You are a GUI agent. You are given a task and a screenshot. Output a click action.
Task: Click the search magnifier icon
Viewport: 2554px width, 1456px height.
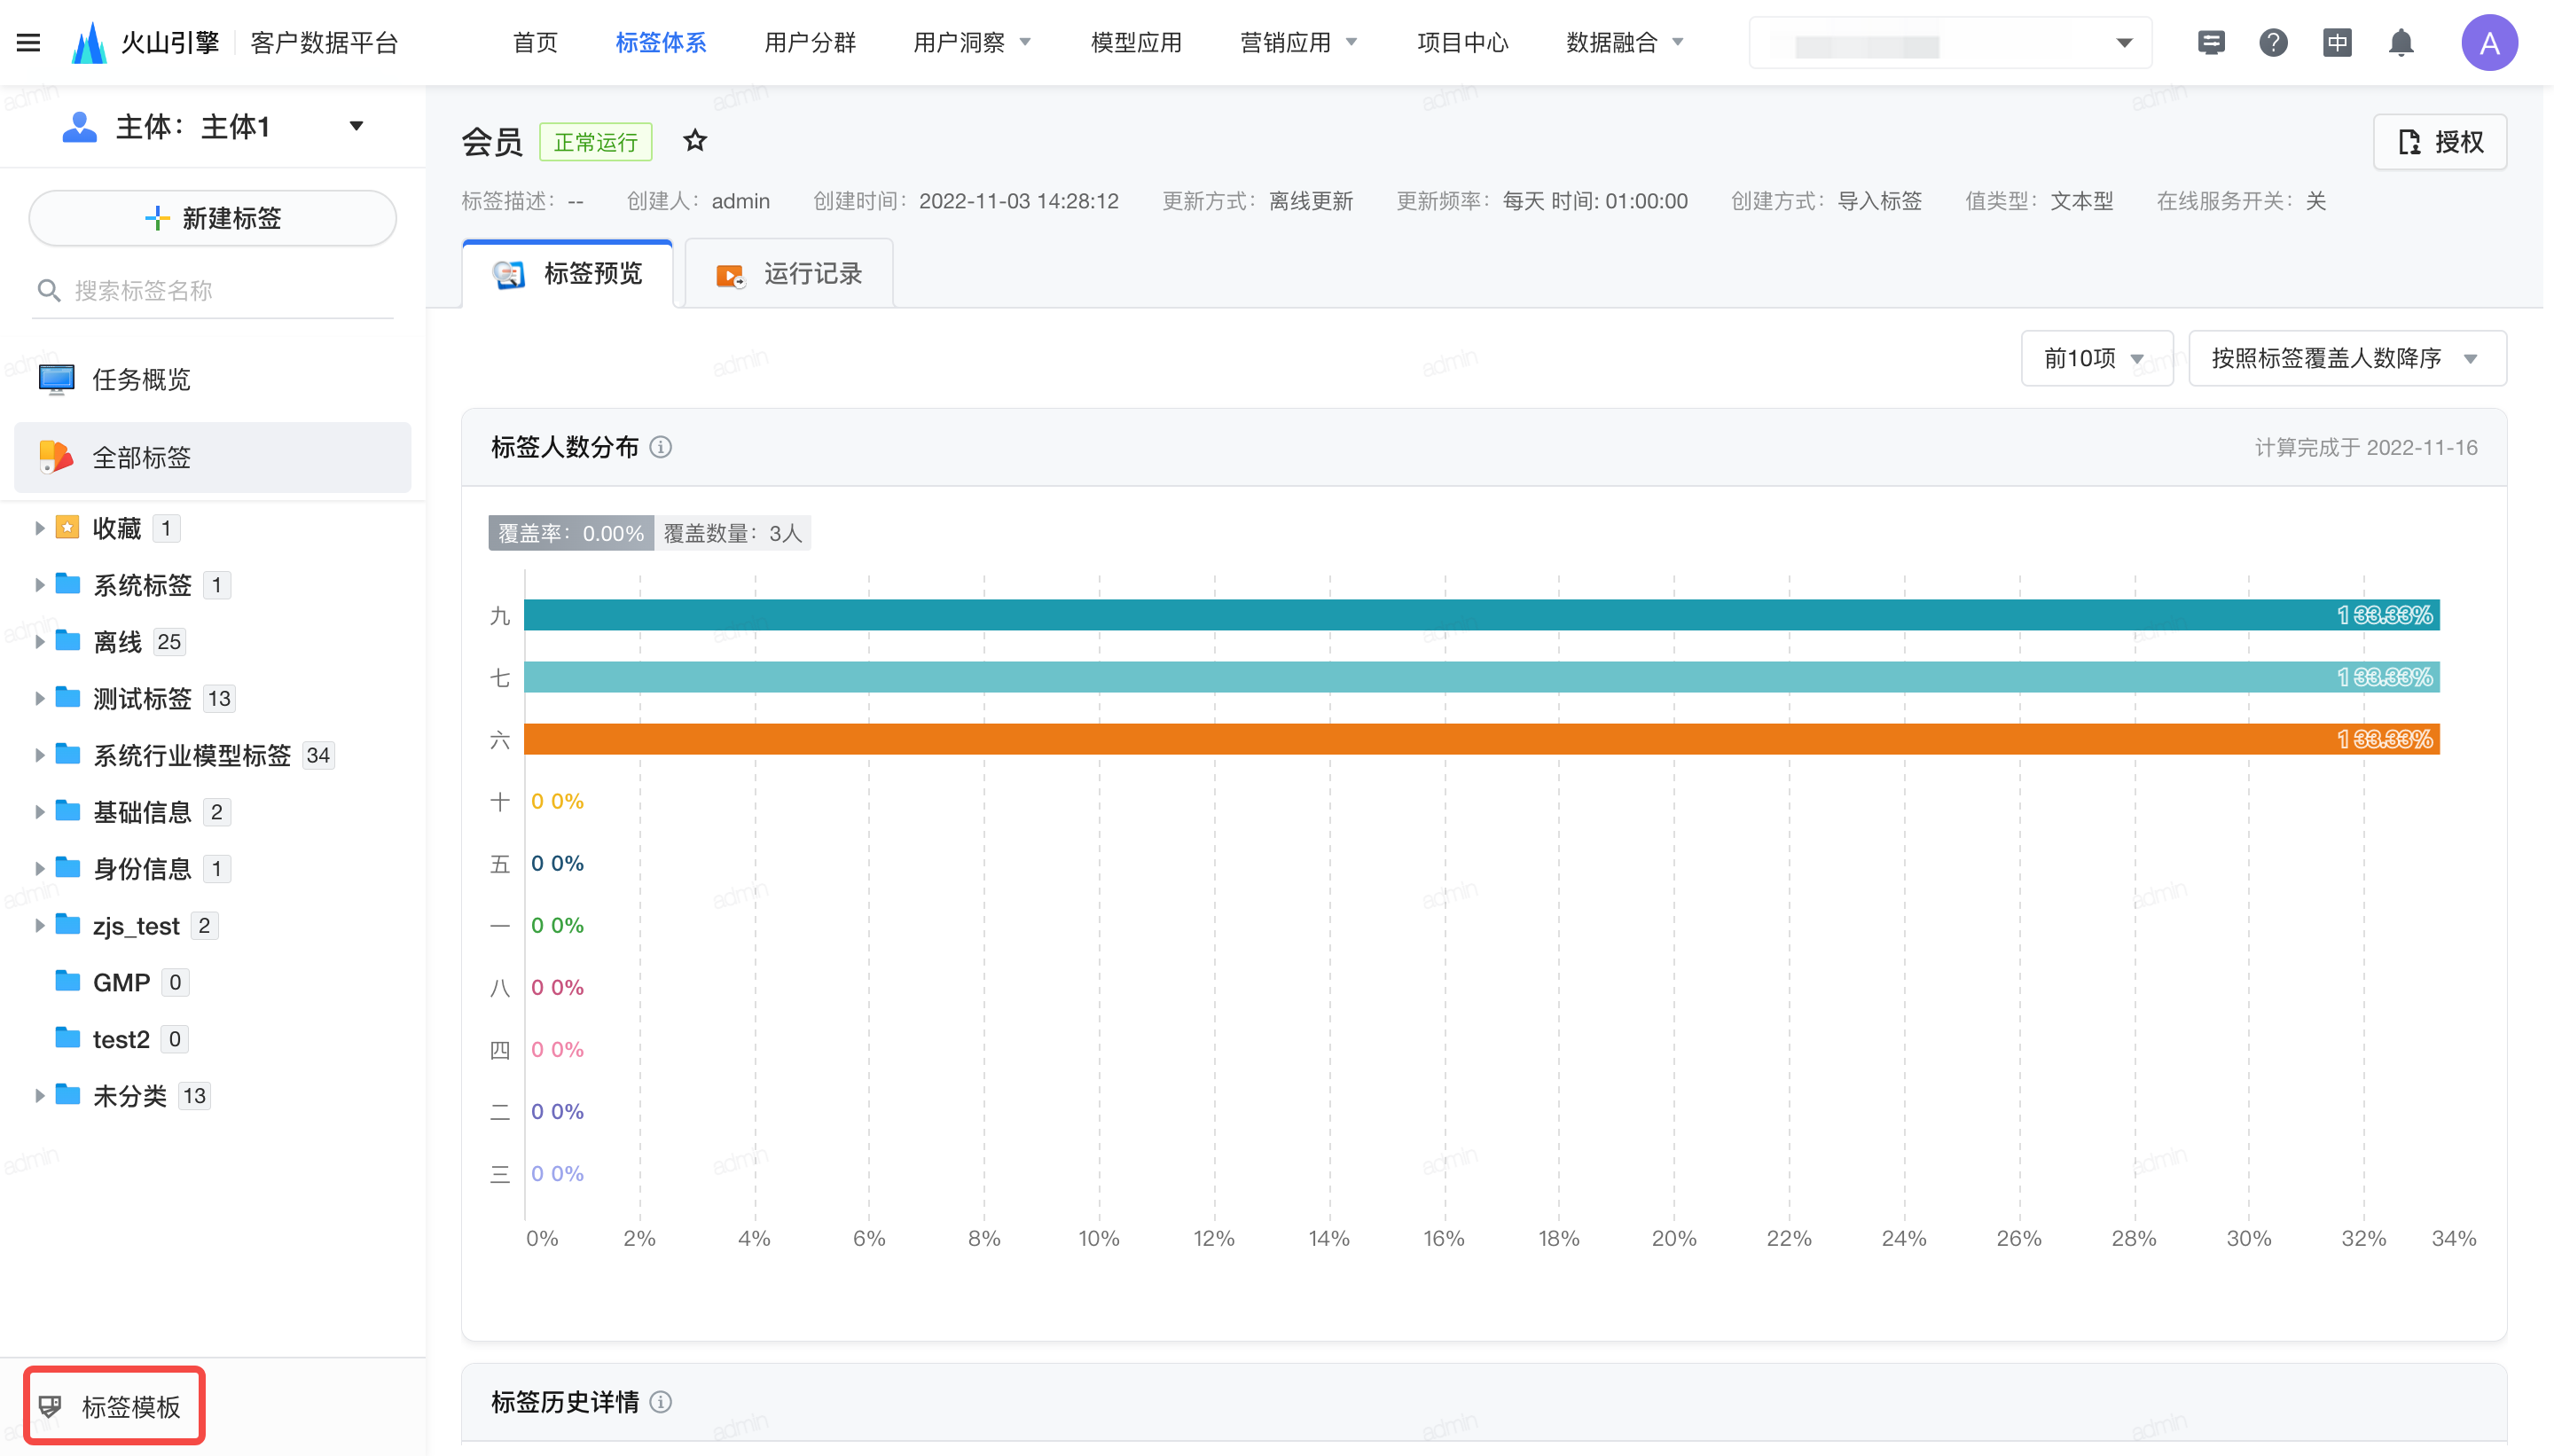[49, 291]
